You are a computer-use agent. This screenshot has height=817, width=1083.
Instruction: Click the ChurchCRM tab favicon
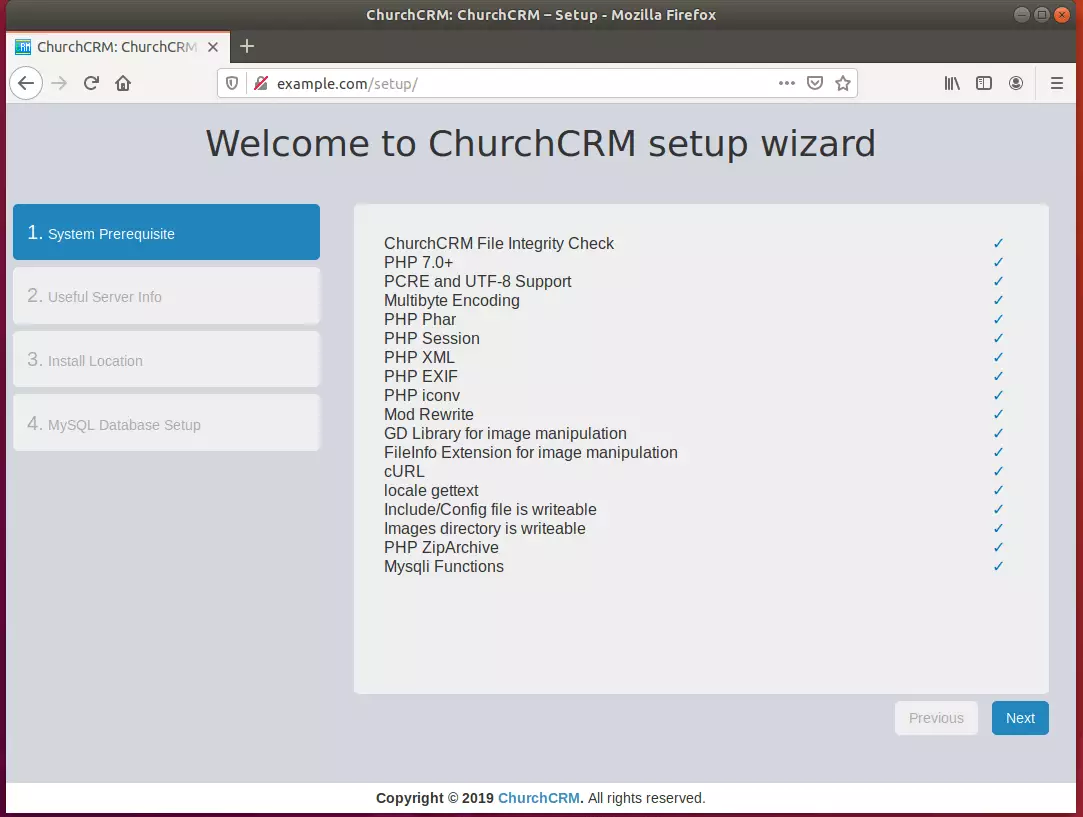(x=23, y=47)
